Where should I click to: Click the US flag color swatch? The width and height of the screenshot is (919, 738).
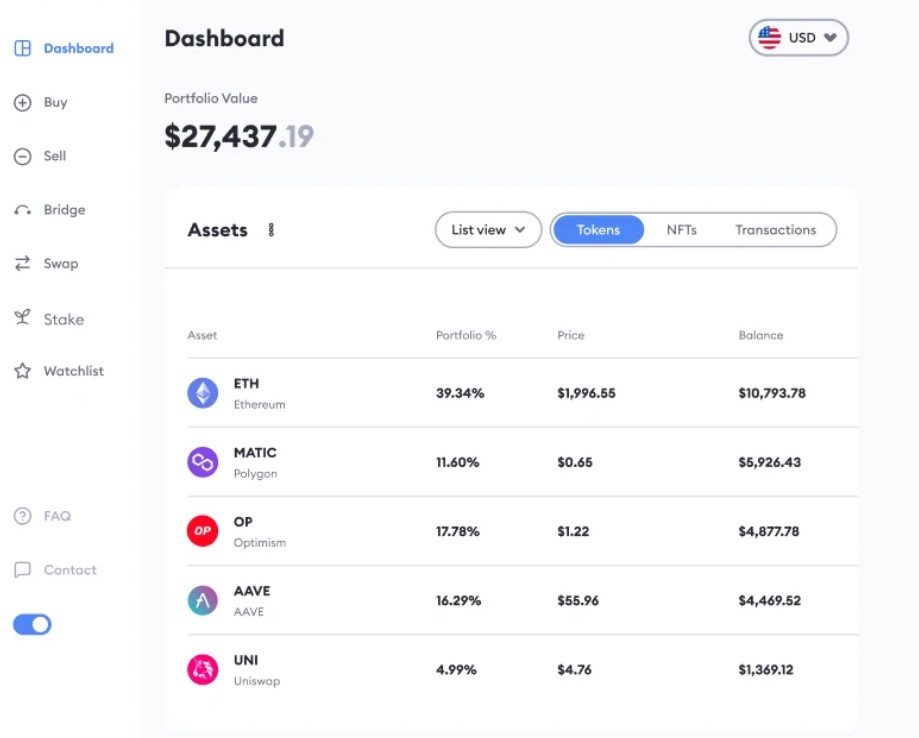coord(768,37)
